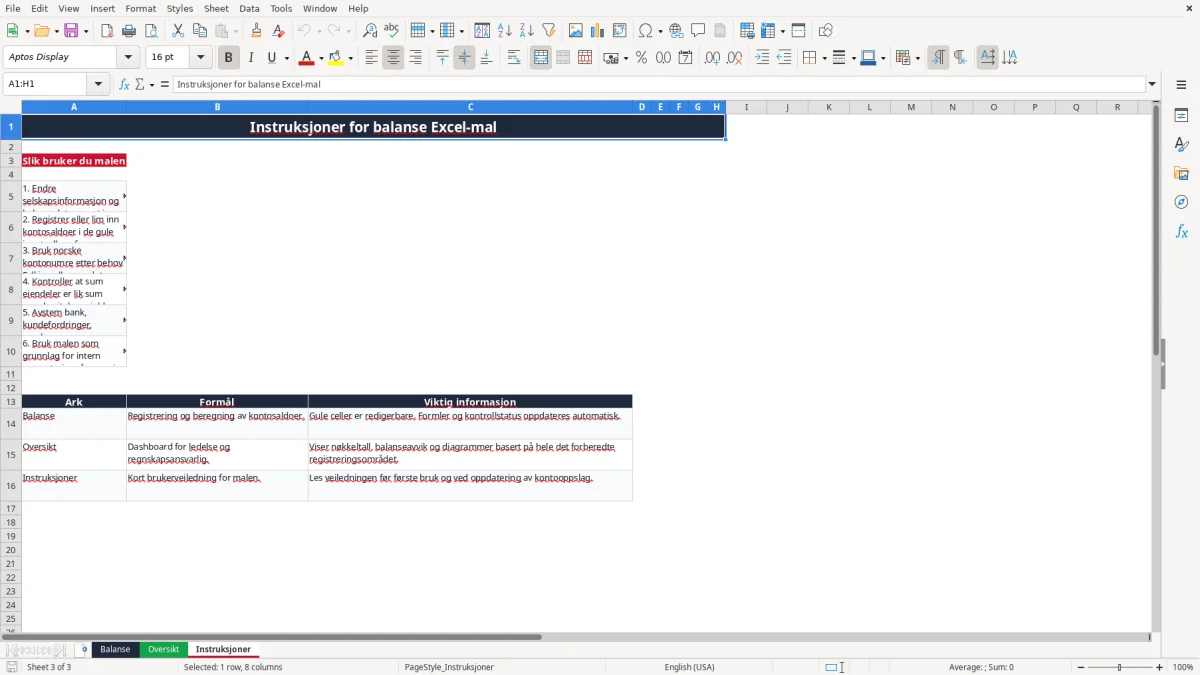Apply the red font color
Screen dimensions: 1200x675
[306, 58]
